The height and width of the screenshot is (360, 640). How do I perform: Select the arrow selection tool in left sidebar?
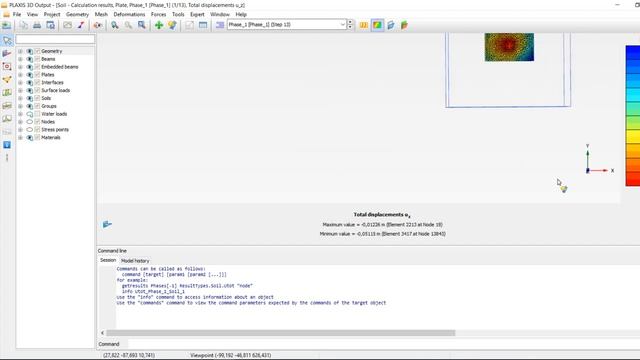coord(7,40)
